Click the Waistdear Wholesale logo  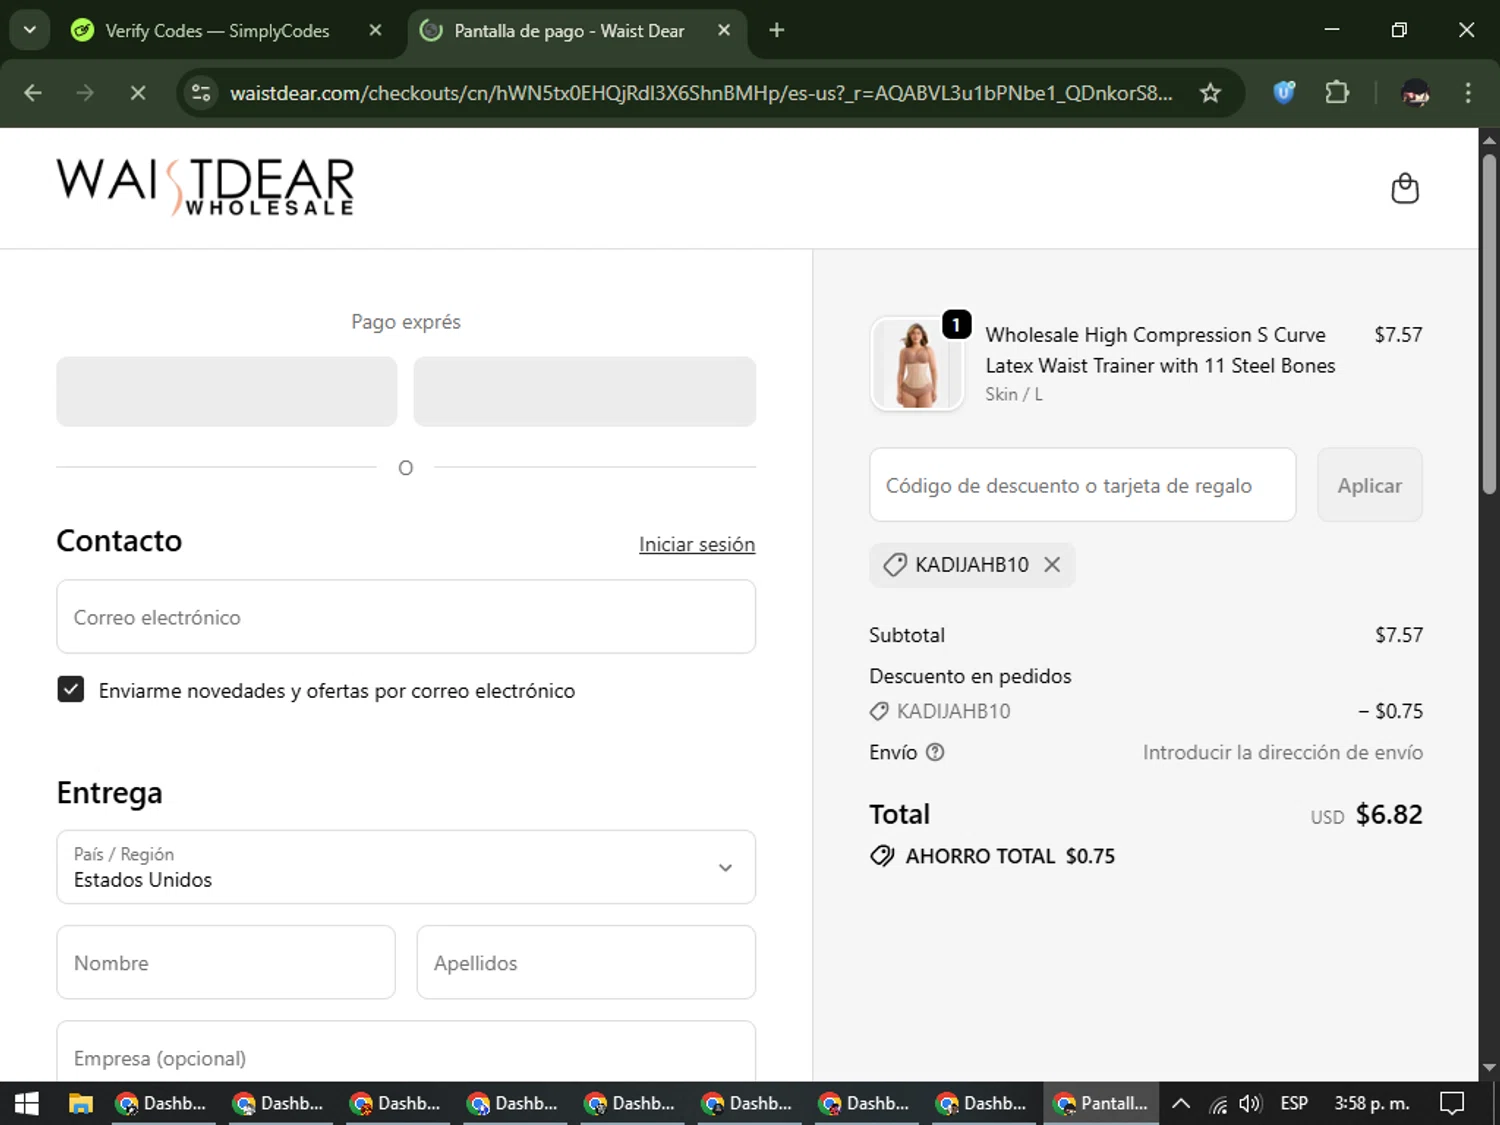pos(205,187)
